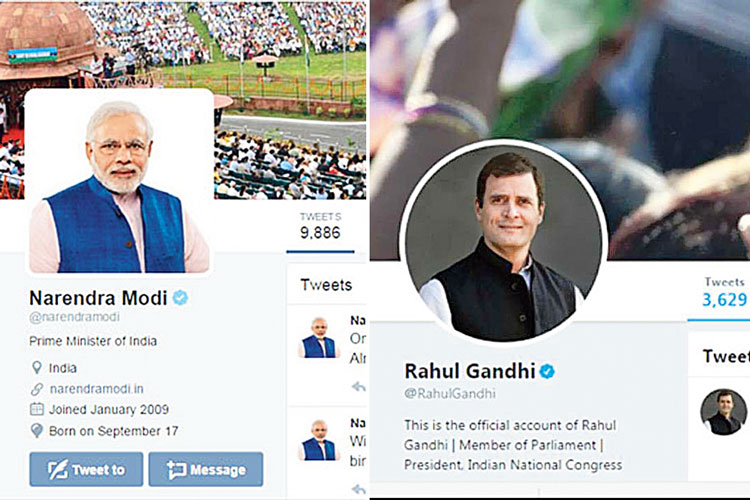Image resolution: width=750 pixels, height=500 pixels.
Task: Click the Tweet to button
Action: pos(86,469)
